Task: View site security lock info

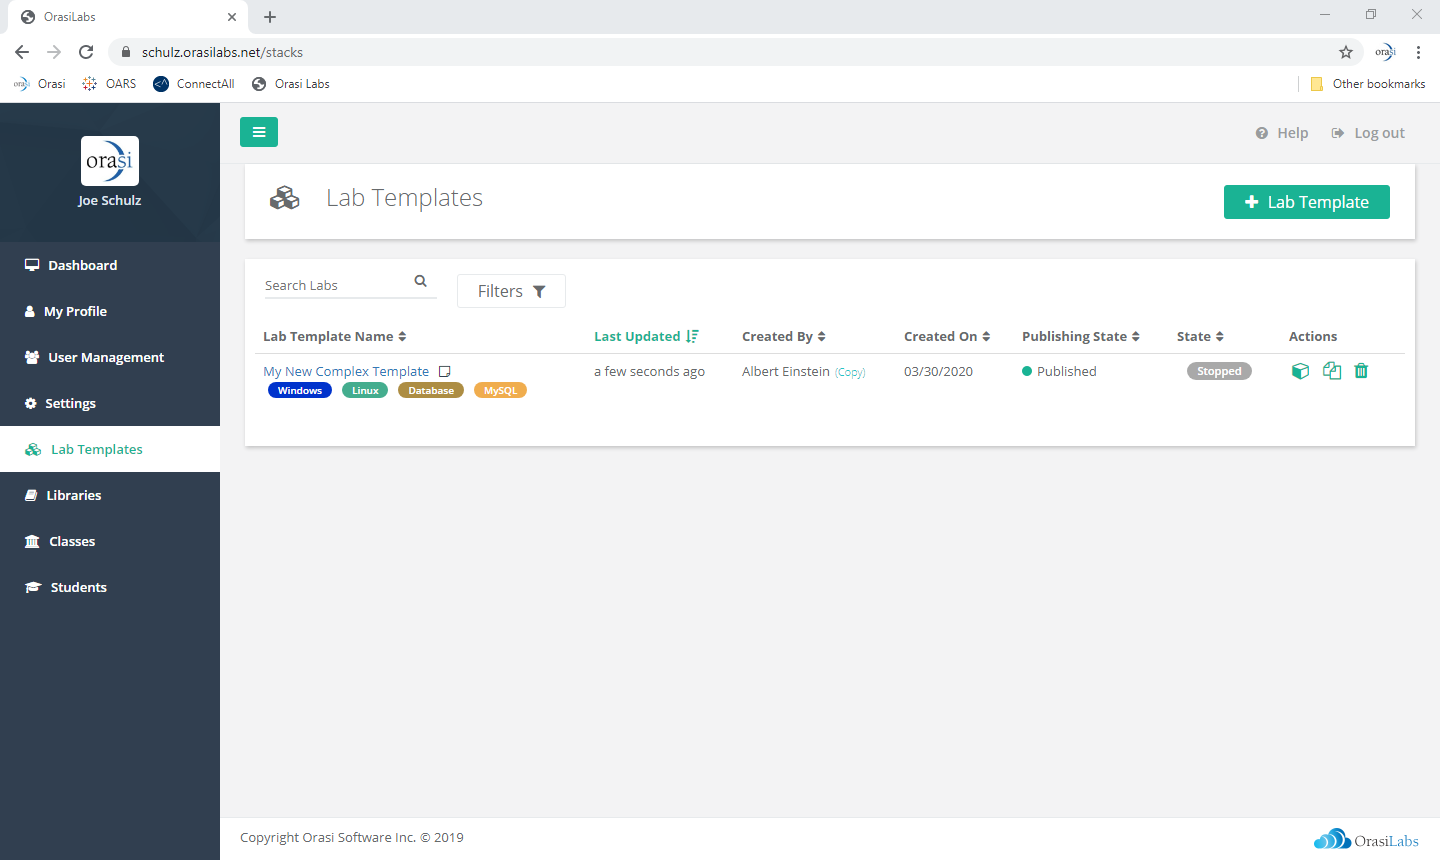Action: click(126, 52)
